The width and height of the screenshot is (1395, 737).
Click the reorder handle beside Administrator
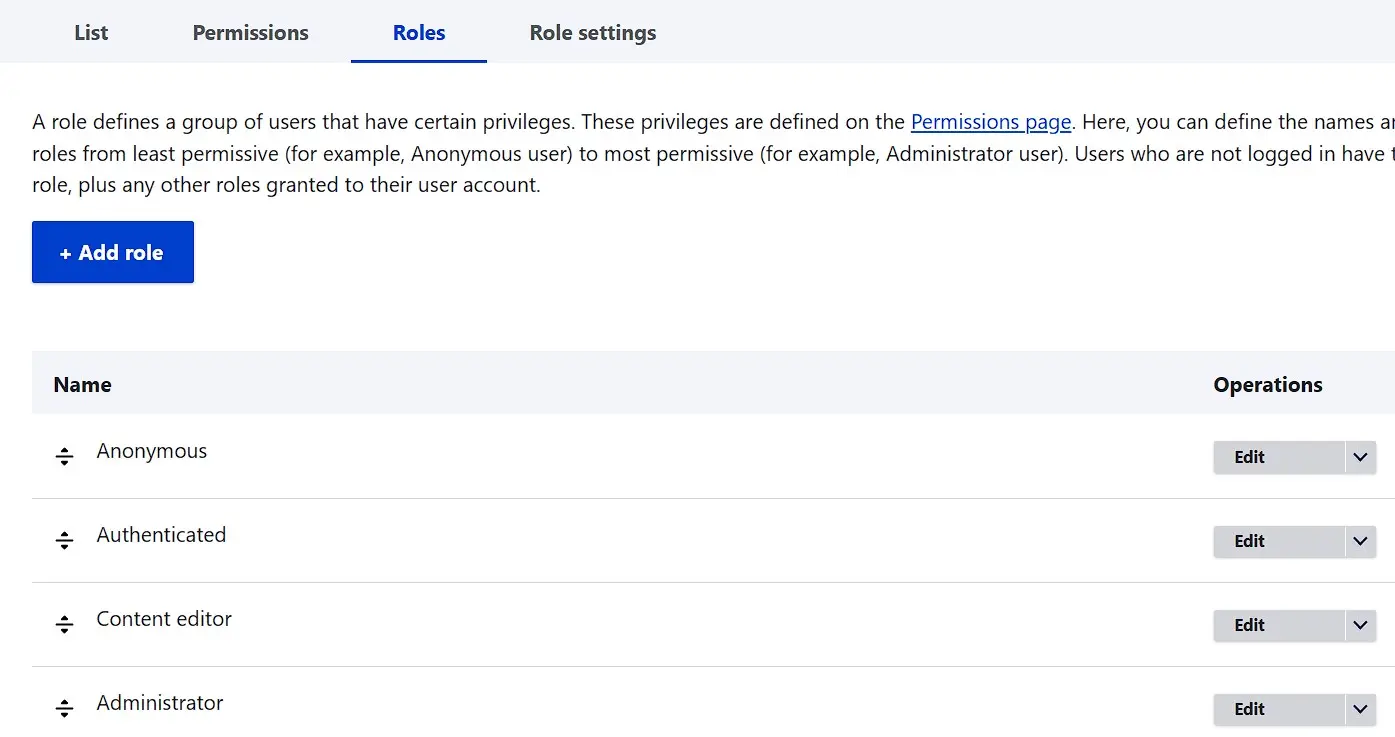[64, 708]
